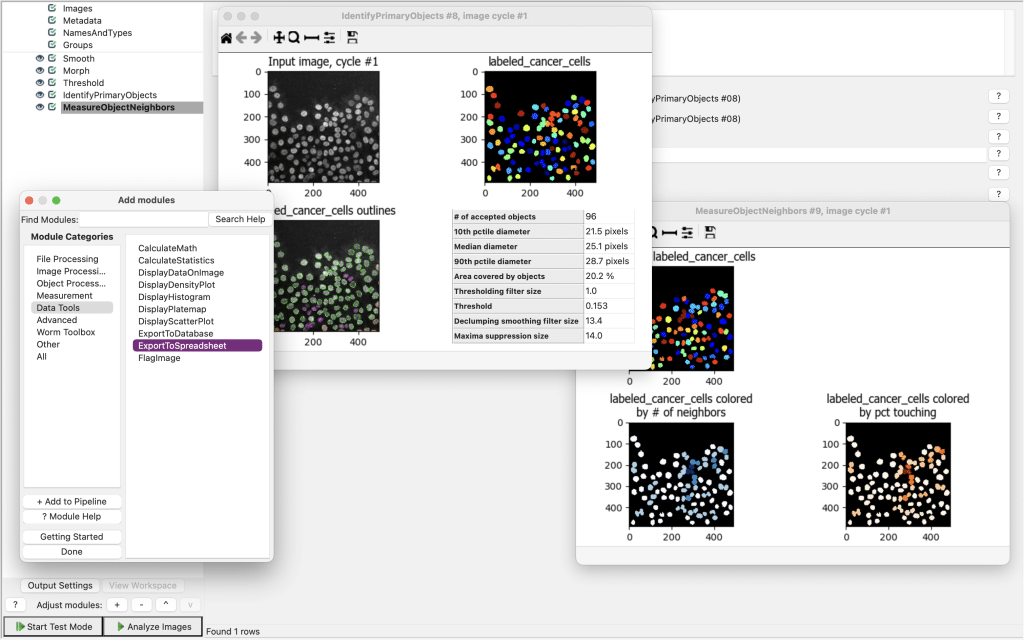Choose the Advanced module category
This screenshot has width=1024, height=640.
click(x=56, y=320)
